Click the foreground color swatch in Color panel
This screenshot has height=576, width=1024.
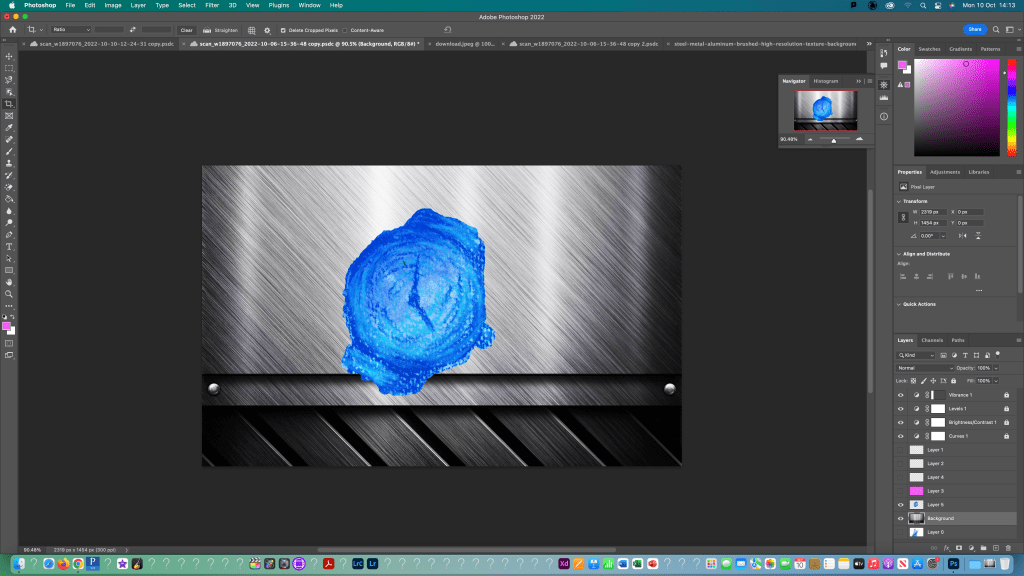[x=902, y=64]
